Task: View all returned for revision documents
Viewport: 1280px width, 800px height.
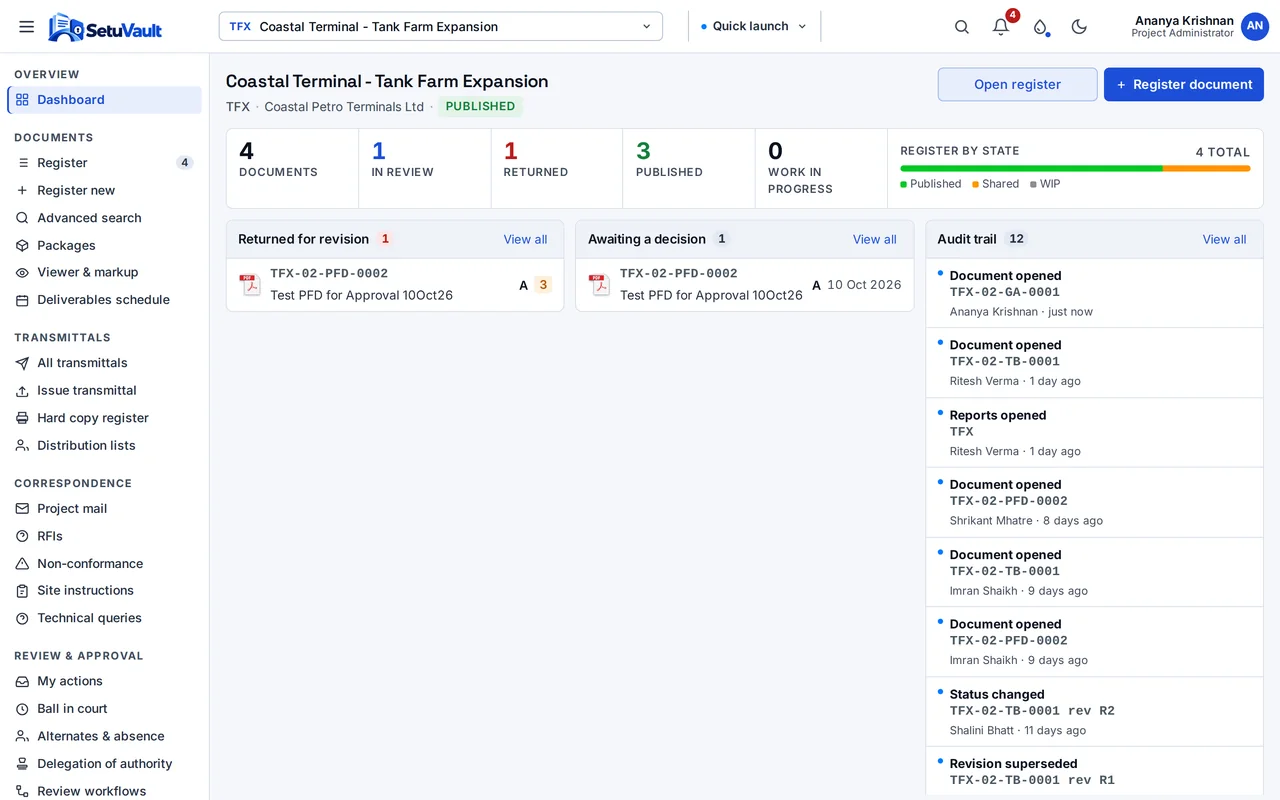Action: point(525,240)
